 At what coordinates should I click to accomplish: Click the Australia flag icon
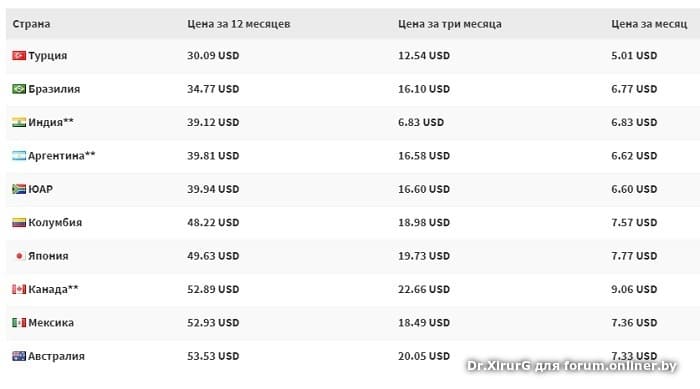pyautogui.click(x=19, y=356)
